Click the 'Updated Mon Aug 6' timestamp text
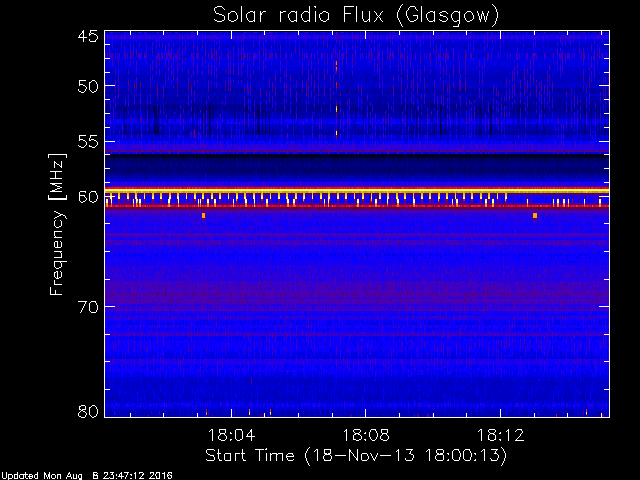640x480 pixels. click(x=86, y=476)
